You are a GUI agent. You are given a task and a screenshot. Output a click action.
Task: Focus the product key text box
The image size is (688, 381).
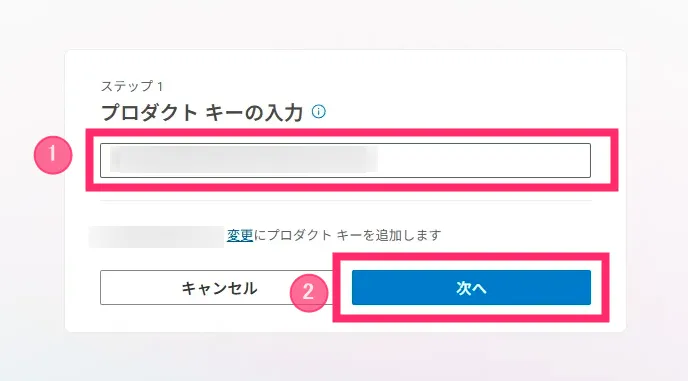(345, 160)
